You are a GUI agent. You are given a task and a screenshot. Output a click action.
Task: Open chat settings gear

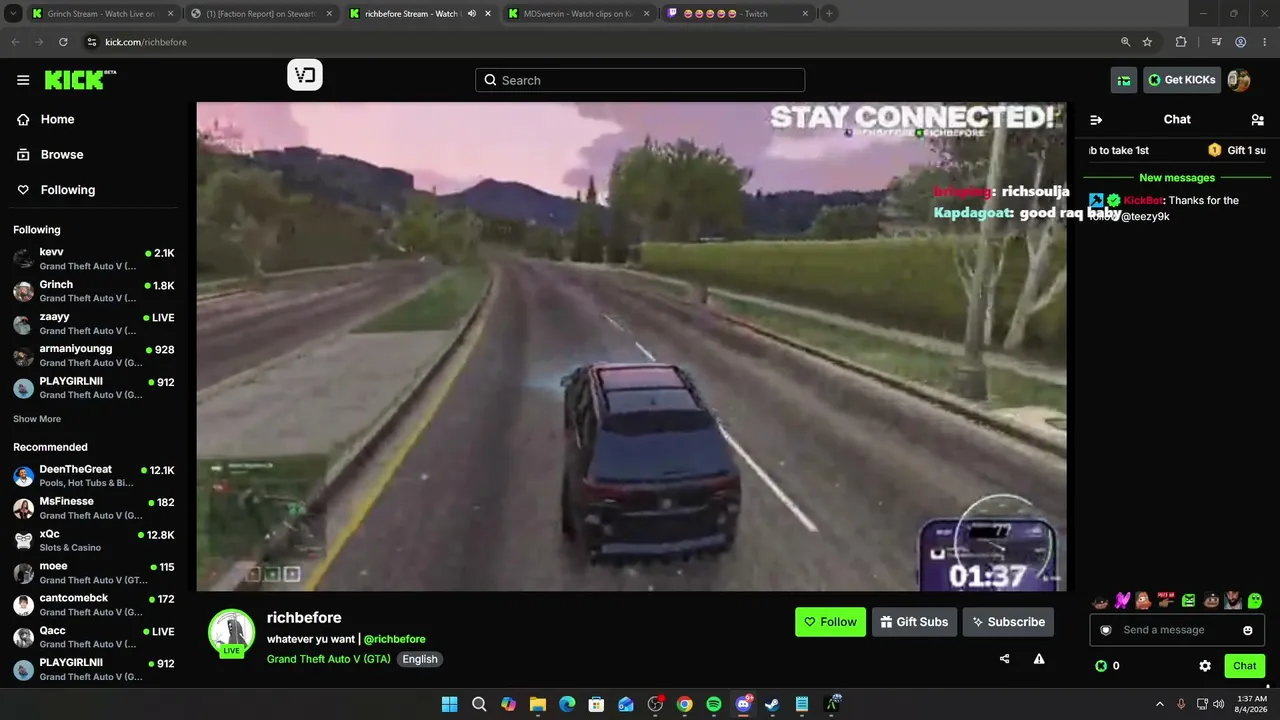pyautogui.click(x=1205, y=666)
